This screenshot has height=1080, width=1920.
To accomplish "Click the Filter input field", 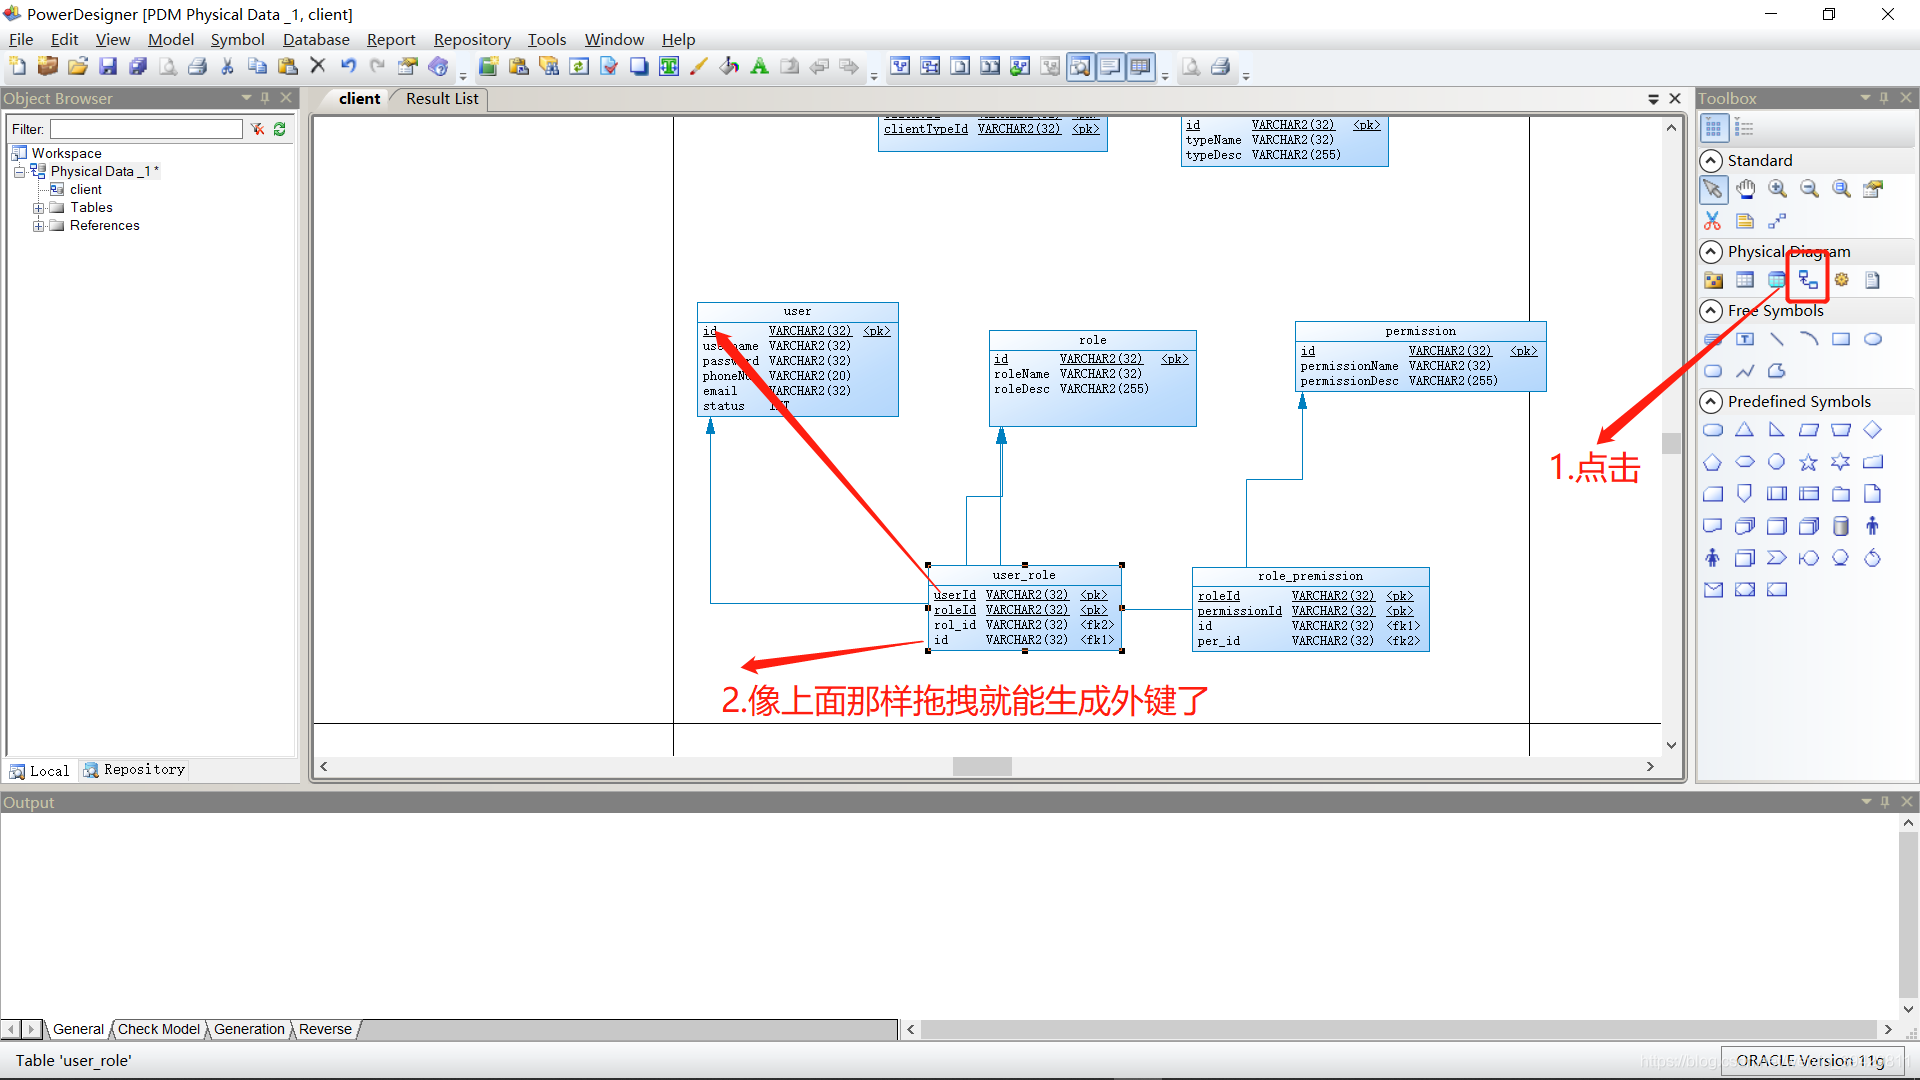I will [x=146, y=129].
